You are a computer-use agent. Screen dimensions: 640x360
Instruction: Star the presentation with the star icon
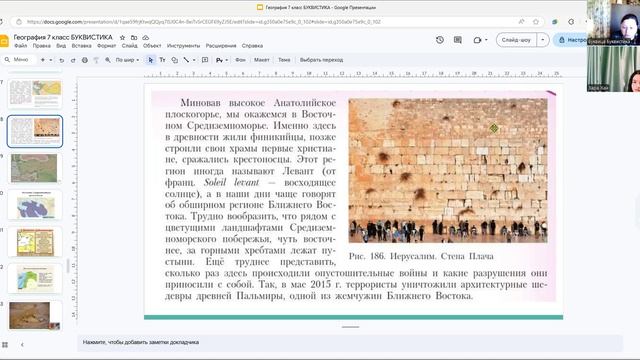pos(122,37)
